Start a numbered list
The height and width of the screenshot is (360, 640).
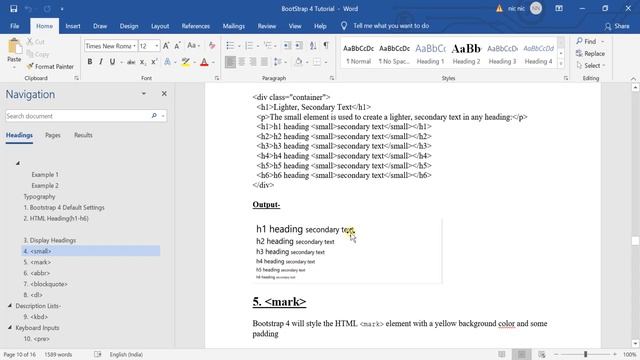249,46
